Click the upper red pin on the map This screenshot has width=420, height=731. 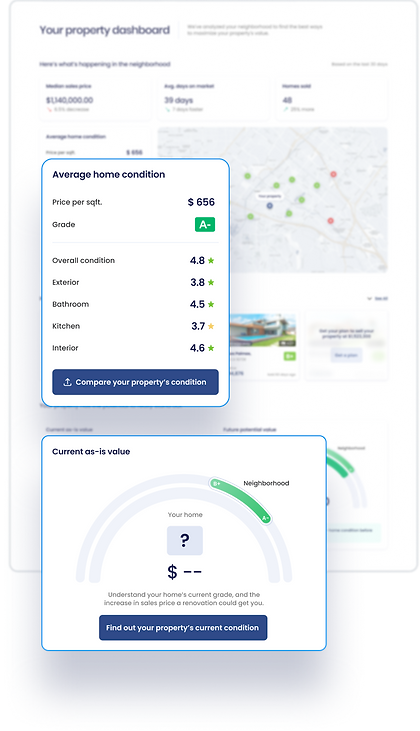tap(333, 174)
